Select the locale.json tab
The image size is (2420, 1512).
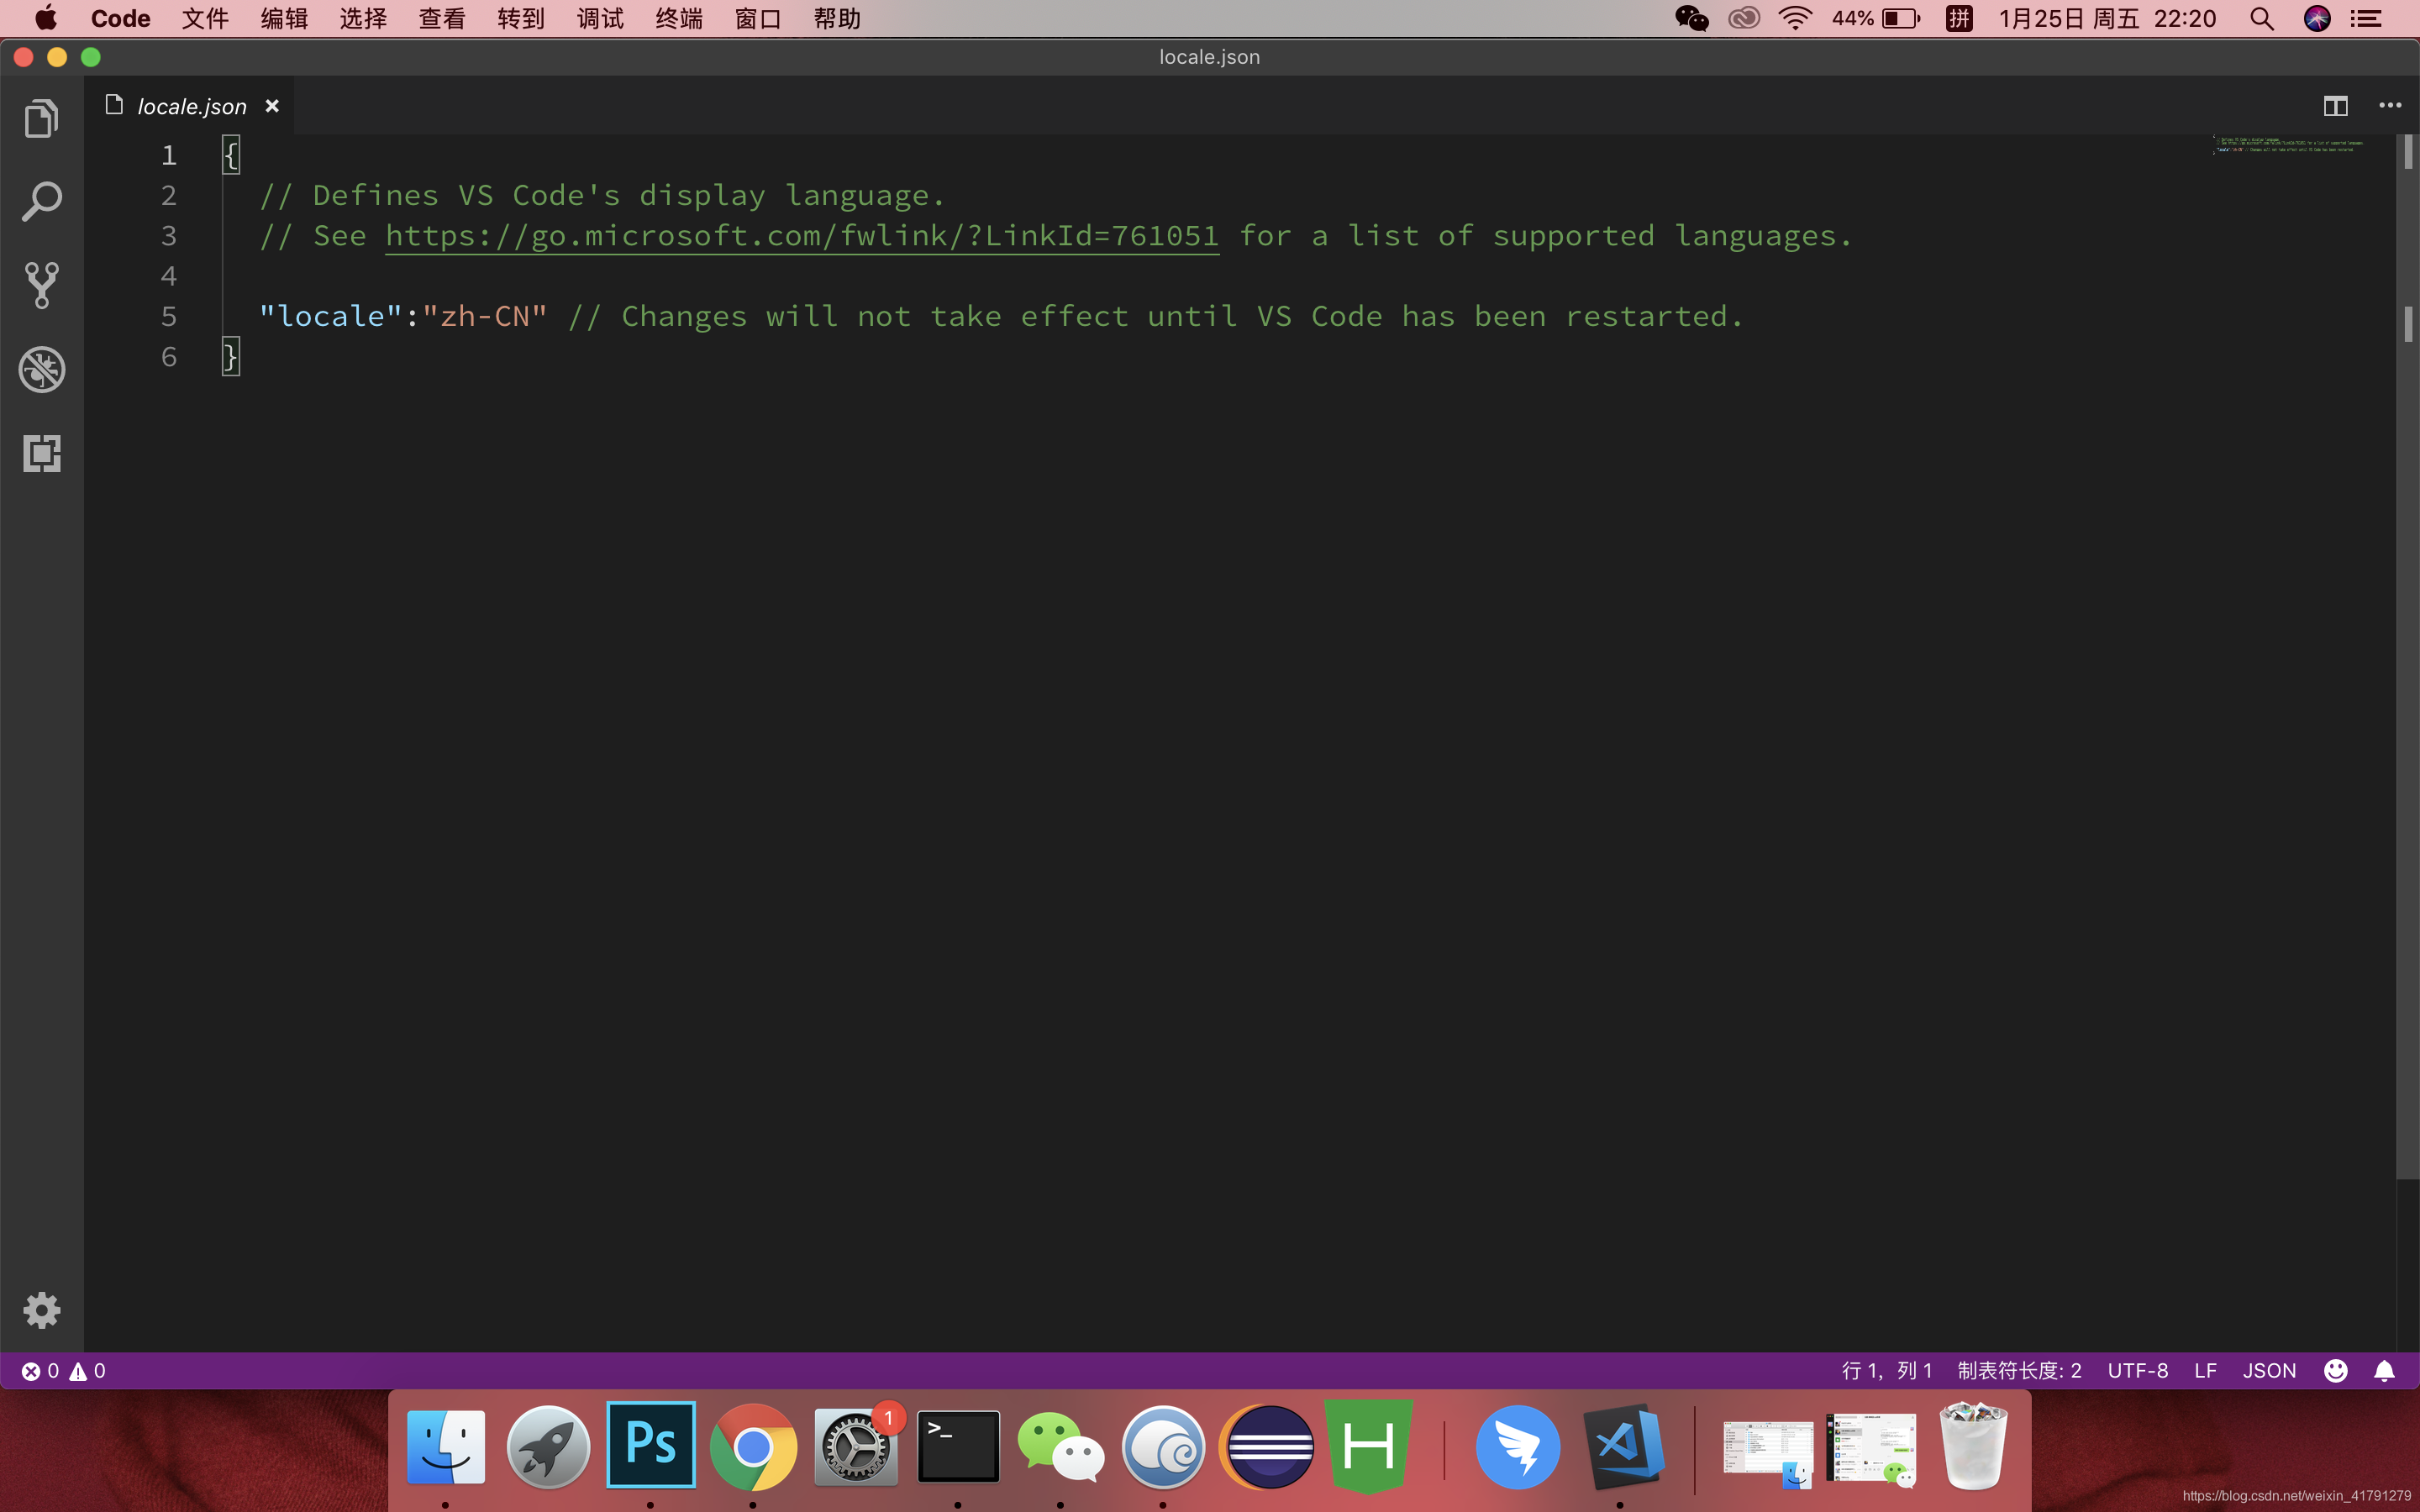click(191, 107)
